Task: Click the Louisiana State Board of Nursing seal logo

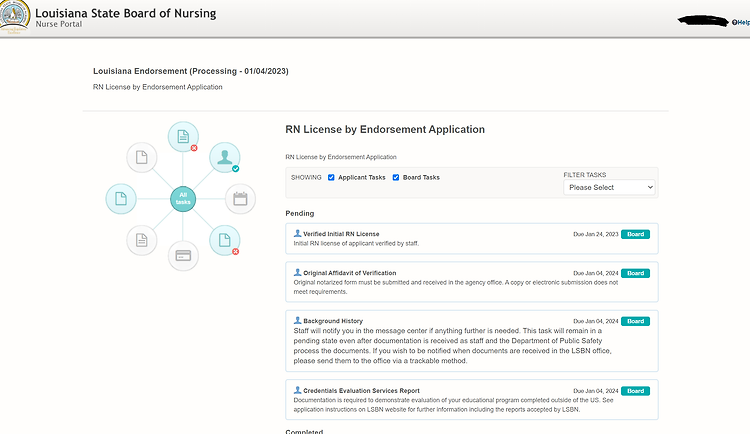Action: click(x=14, y=17)
